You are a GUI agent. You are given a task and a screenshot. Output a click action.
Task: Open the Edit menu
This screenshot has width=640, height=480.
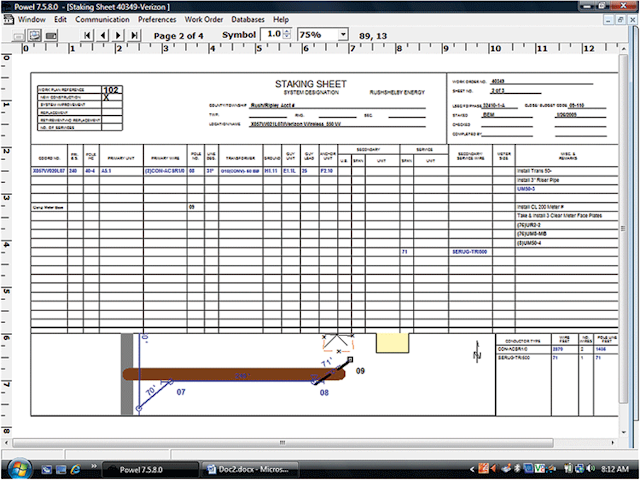60,19
